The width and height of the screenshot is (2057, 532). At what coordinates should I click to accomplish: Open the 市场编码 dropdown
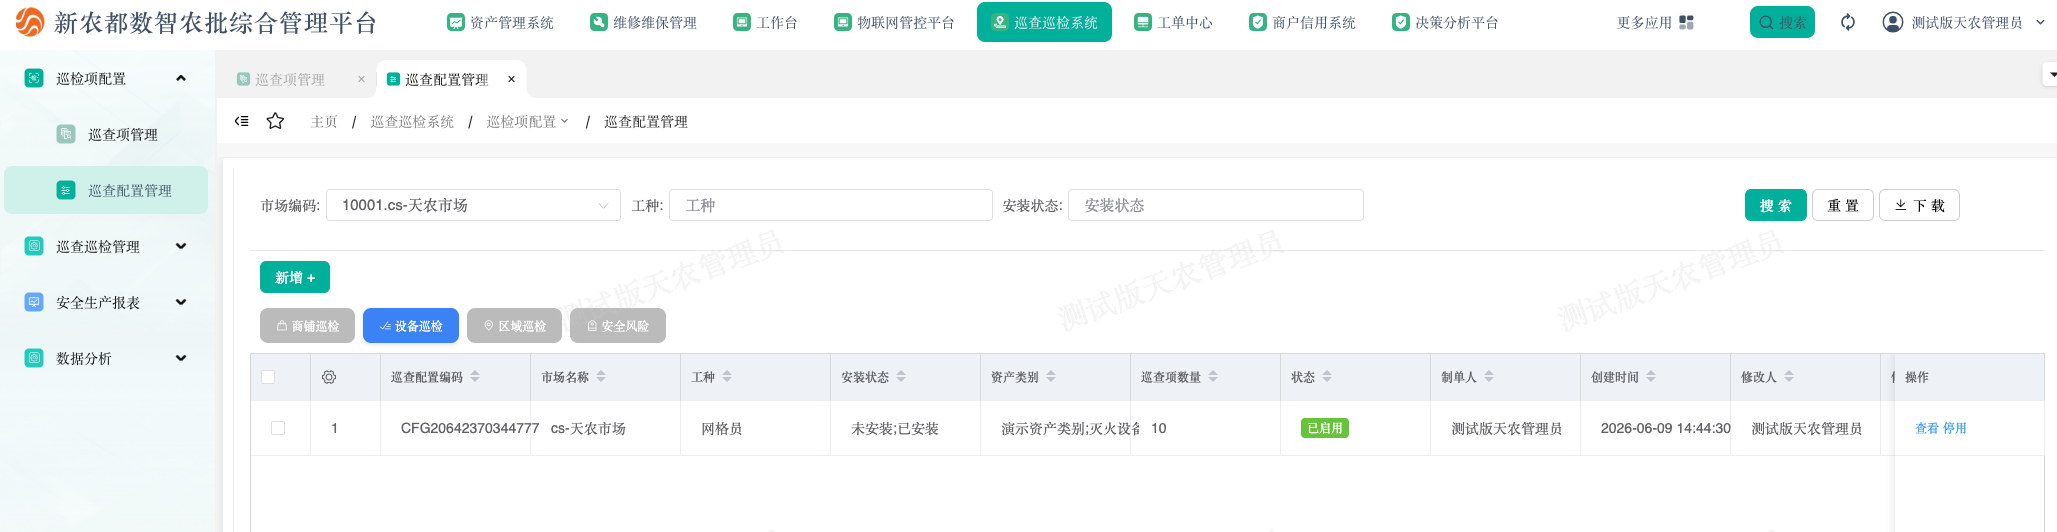pyautogui.click(x=473, y=205)
